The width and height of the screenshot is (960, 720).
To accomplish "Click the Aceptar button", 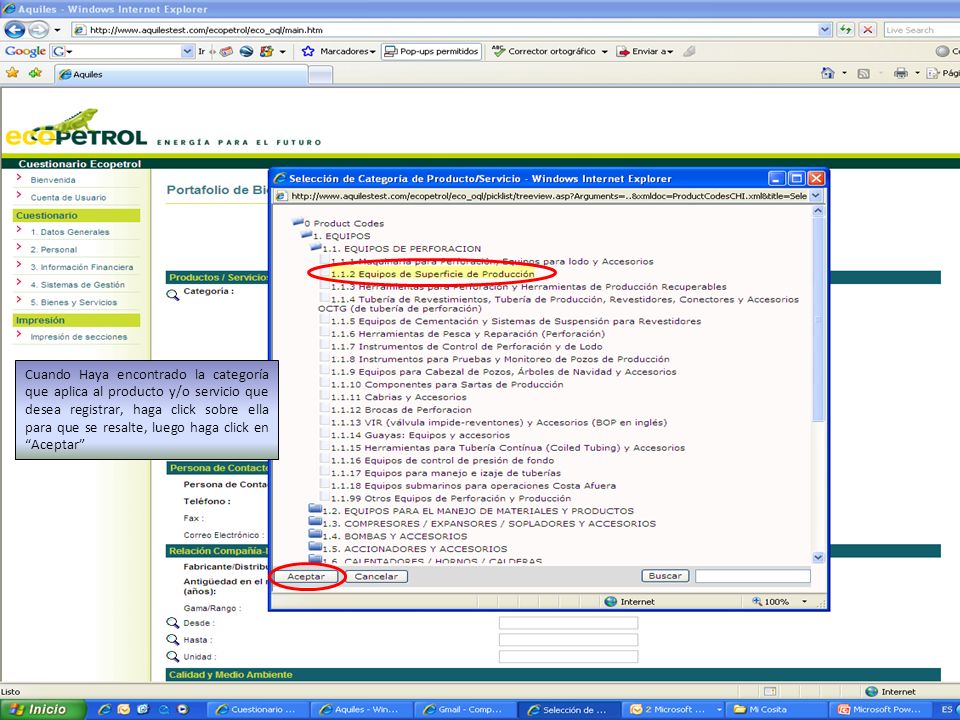I will tap(306, 576).
